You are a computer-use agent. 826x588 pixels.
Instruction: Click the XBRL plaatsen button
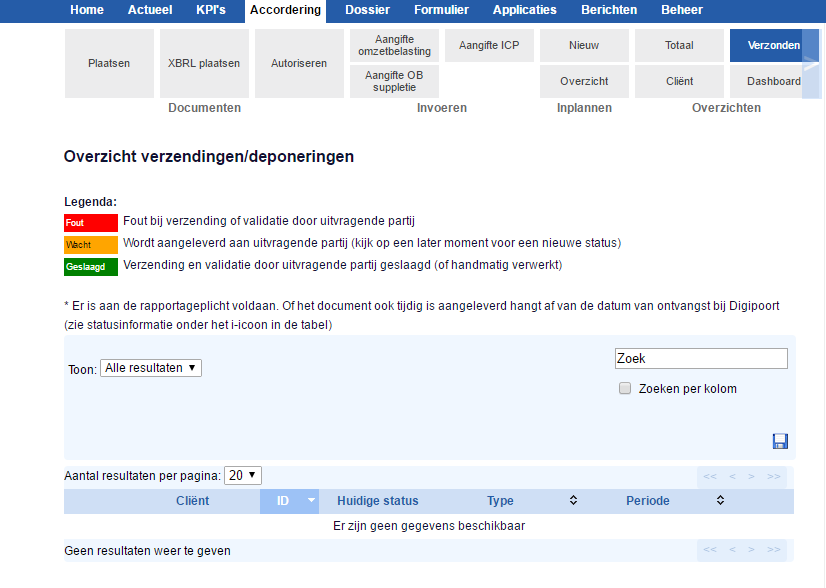pyautogui.click(x=204, y=63)
